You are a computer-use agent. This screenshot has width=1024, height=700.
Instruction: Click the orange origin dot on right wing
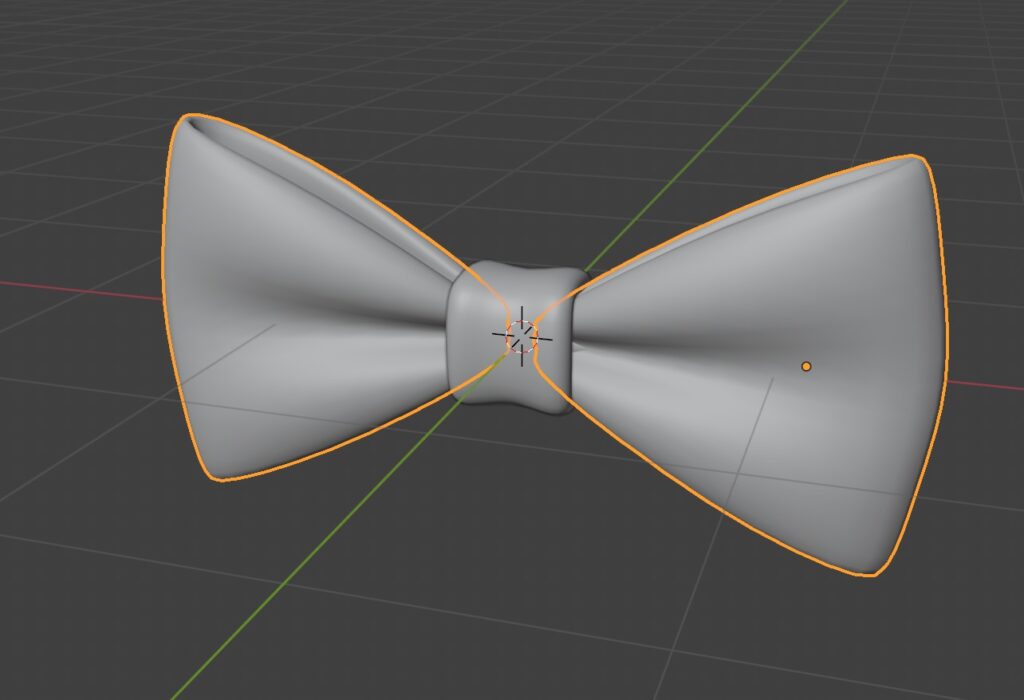pos(806,367)
